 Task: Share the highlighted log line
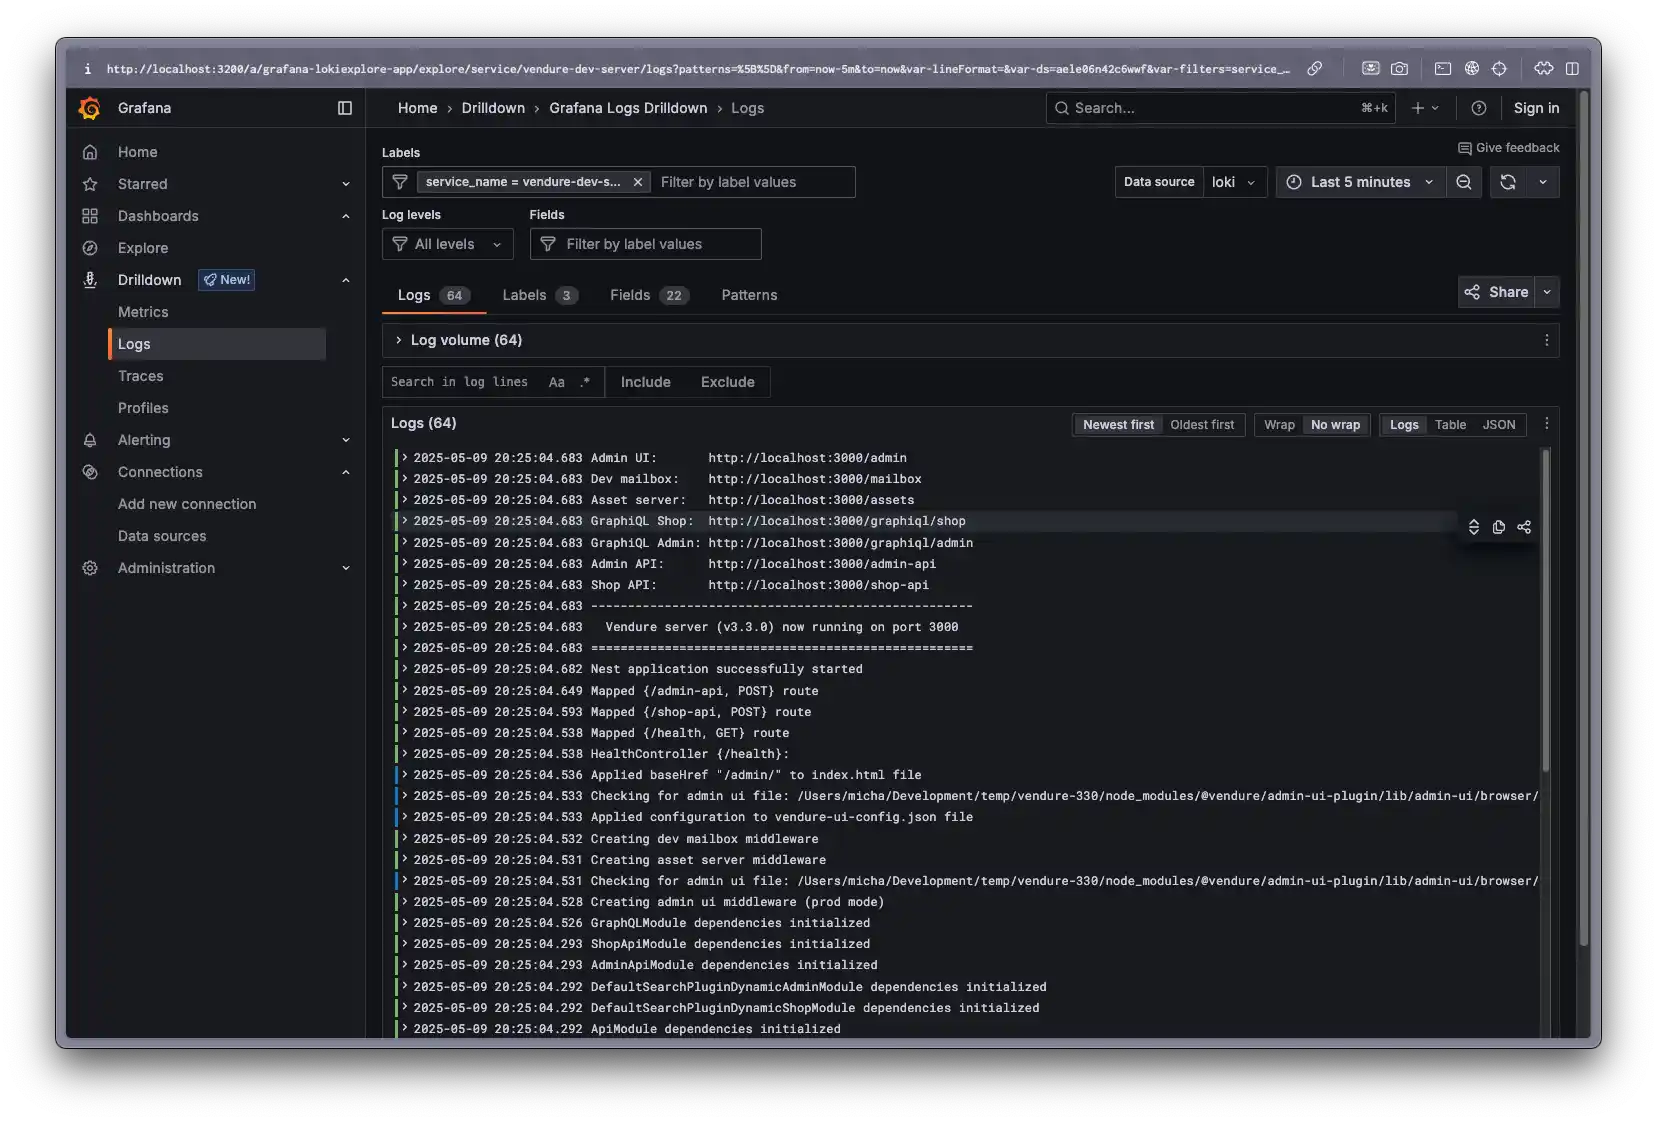1524,527
